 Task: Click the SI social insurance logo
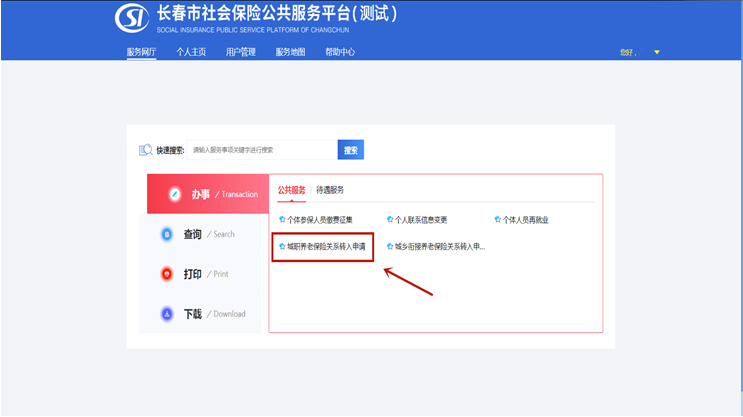coord(132,18)
